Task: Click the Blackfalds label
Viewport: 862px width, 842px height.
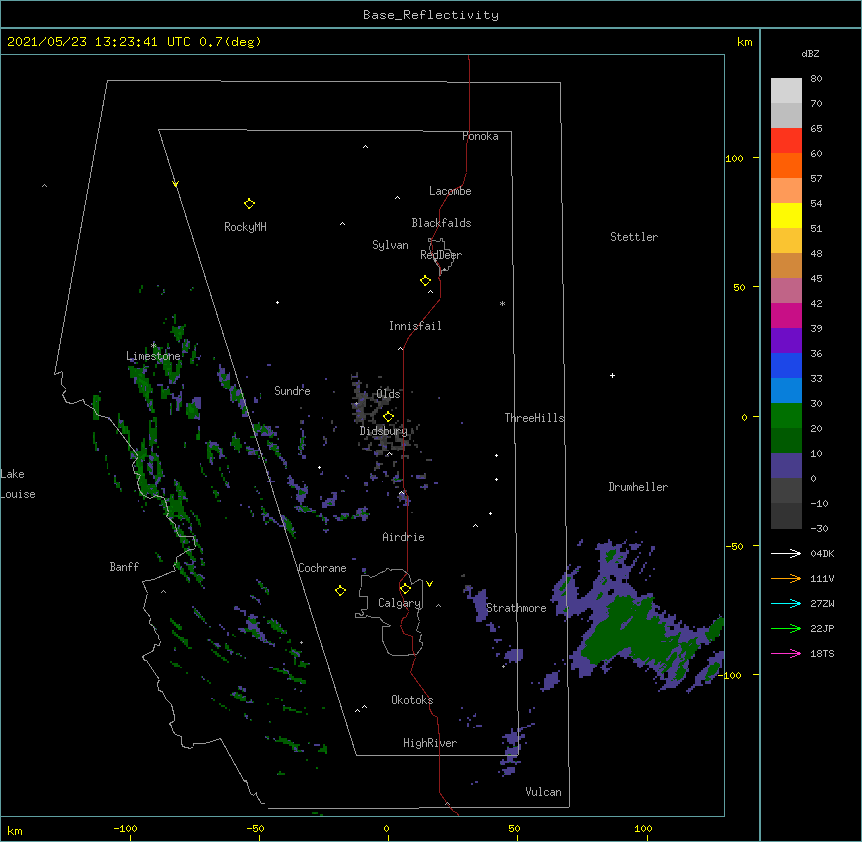Action: tap(441, 223)
